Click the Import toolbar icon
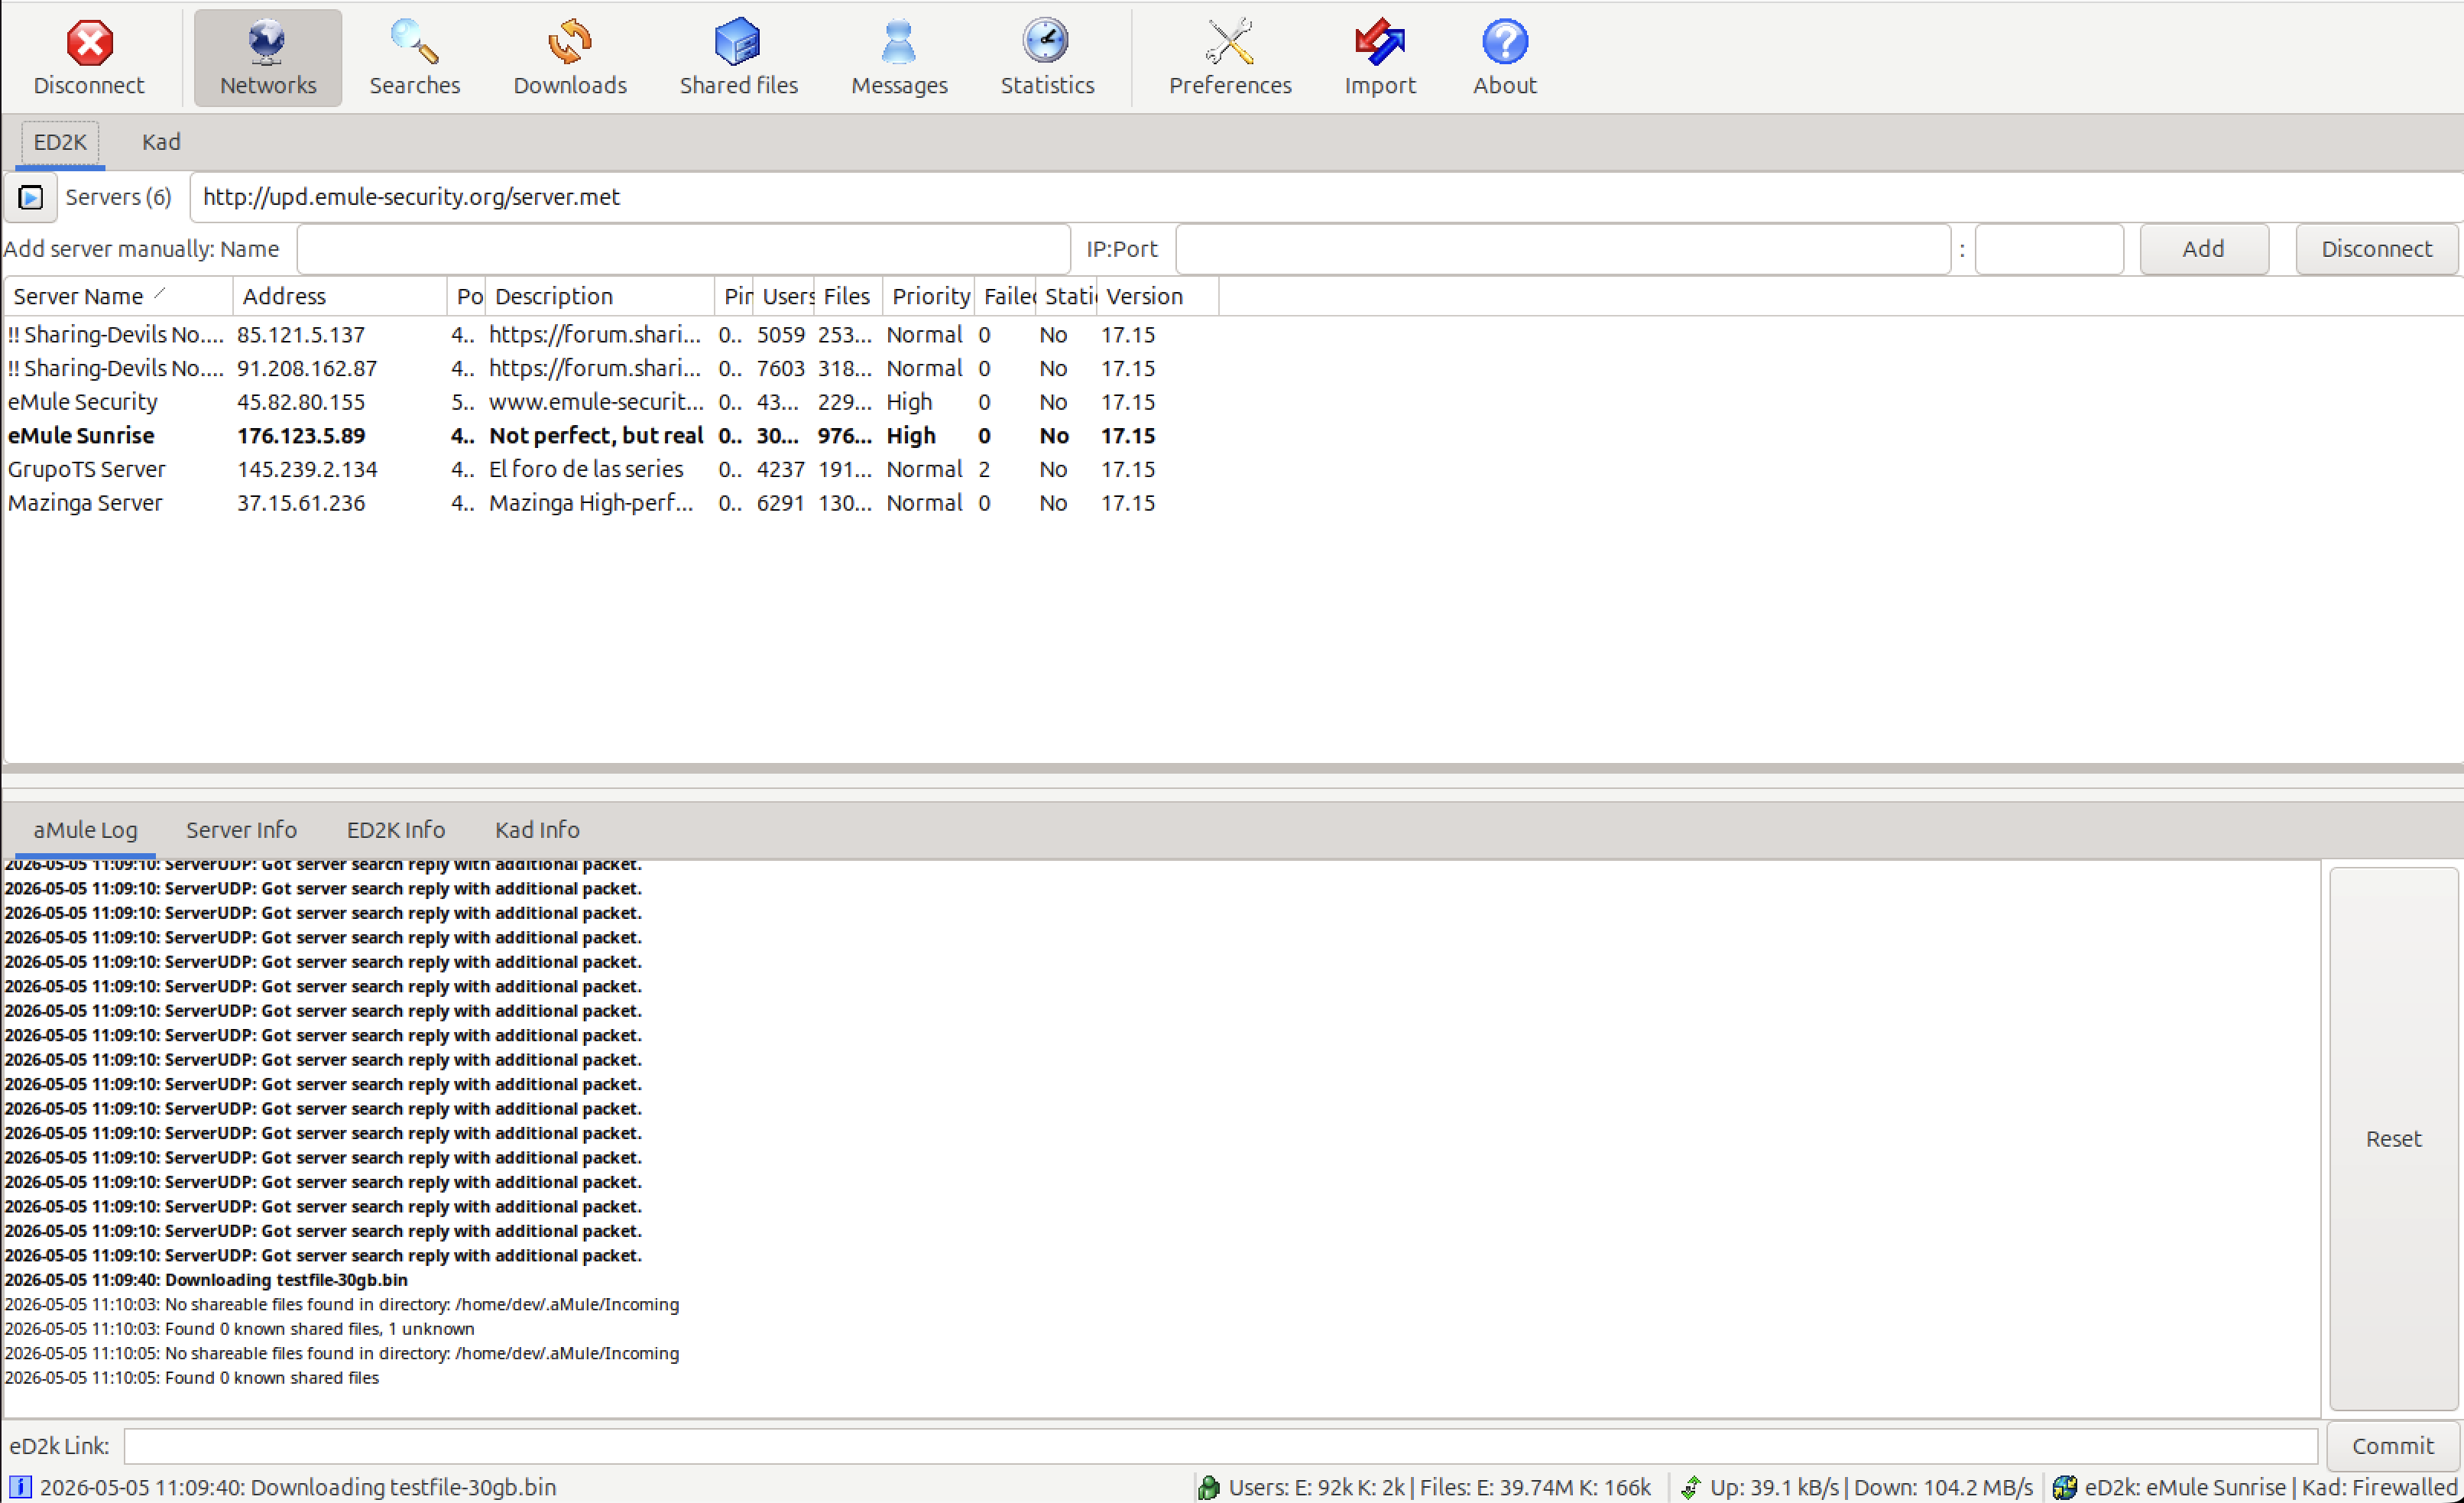The width and height of the screenshot is (2464, 1503). (x=1380, y=58)
